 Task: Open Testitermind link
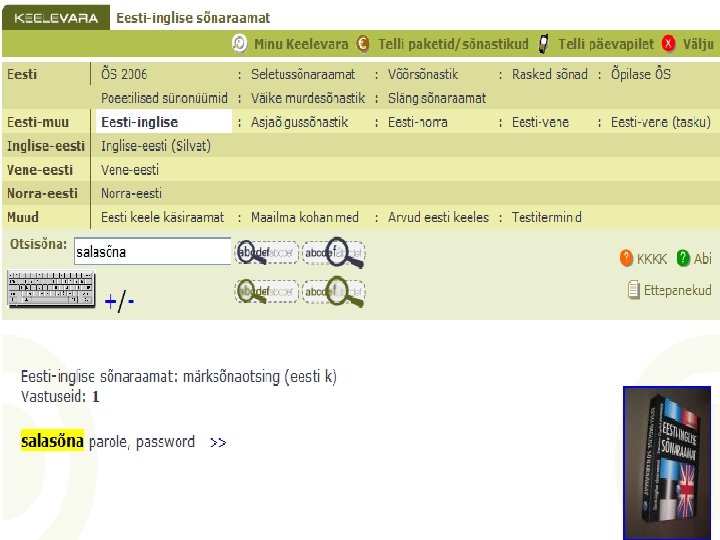tap(546, 217)
